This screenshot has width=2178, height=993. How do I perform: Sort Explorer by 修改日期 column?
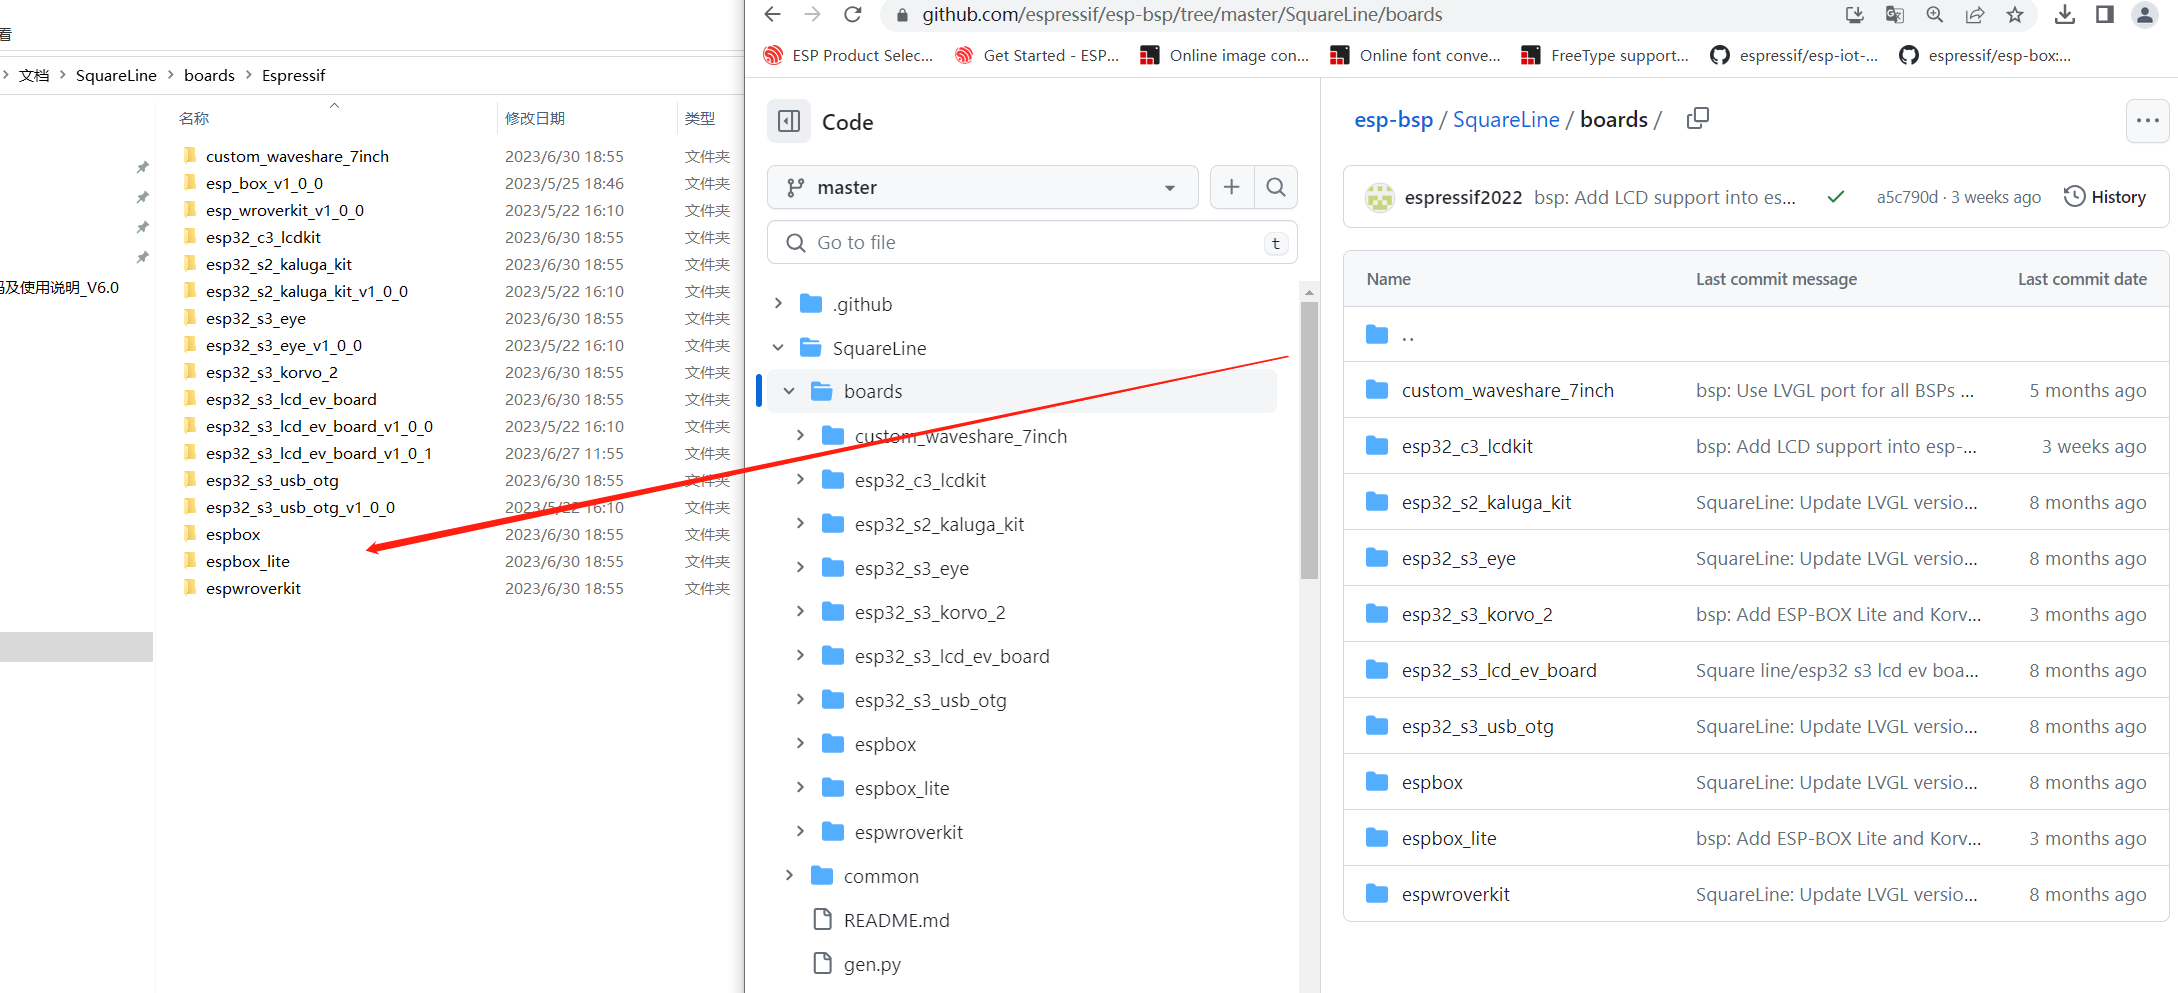(x=535, y=118)
